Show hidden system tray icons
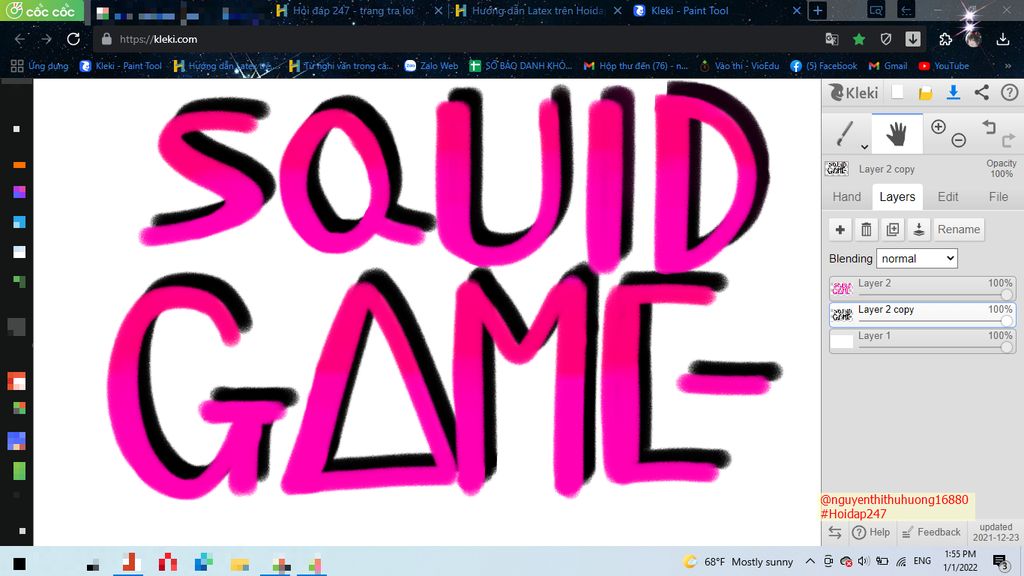The height and width of the screenshot is (576, 1024). pos(810,561)
